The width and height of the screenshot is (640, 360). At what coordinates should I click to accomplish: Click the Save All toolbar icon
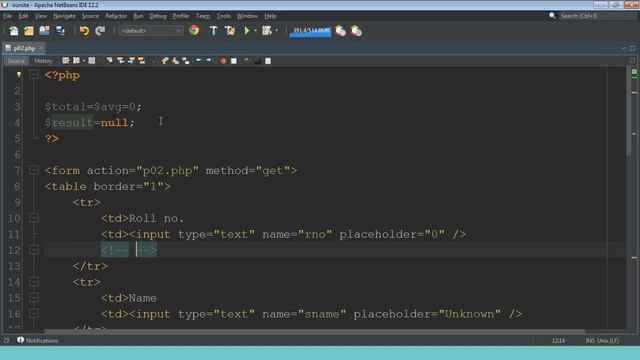(x=60, y=31)
